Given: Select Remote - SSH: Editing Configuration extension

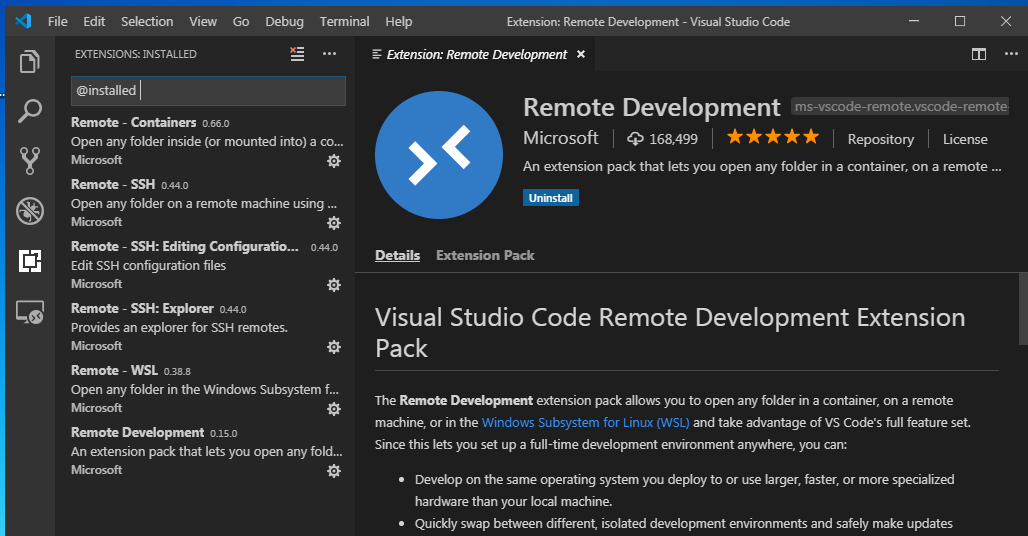Looking at the screenshot, I should pos(207,265).
